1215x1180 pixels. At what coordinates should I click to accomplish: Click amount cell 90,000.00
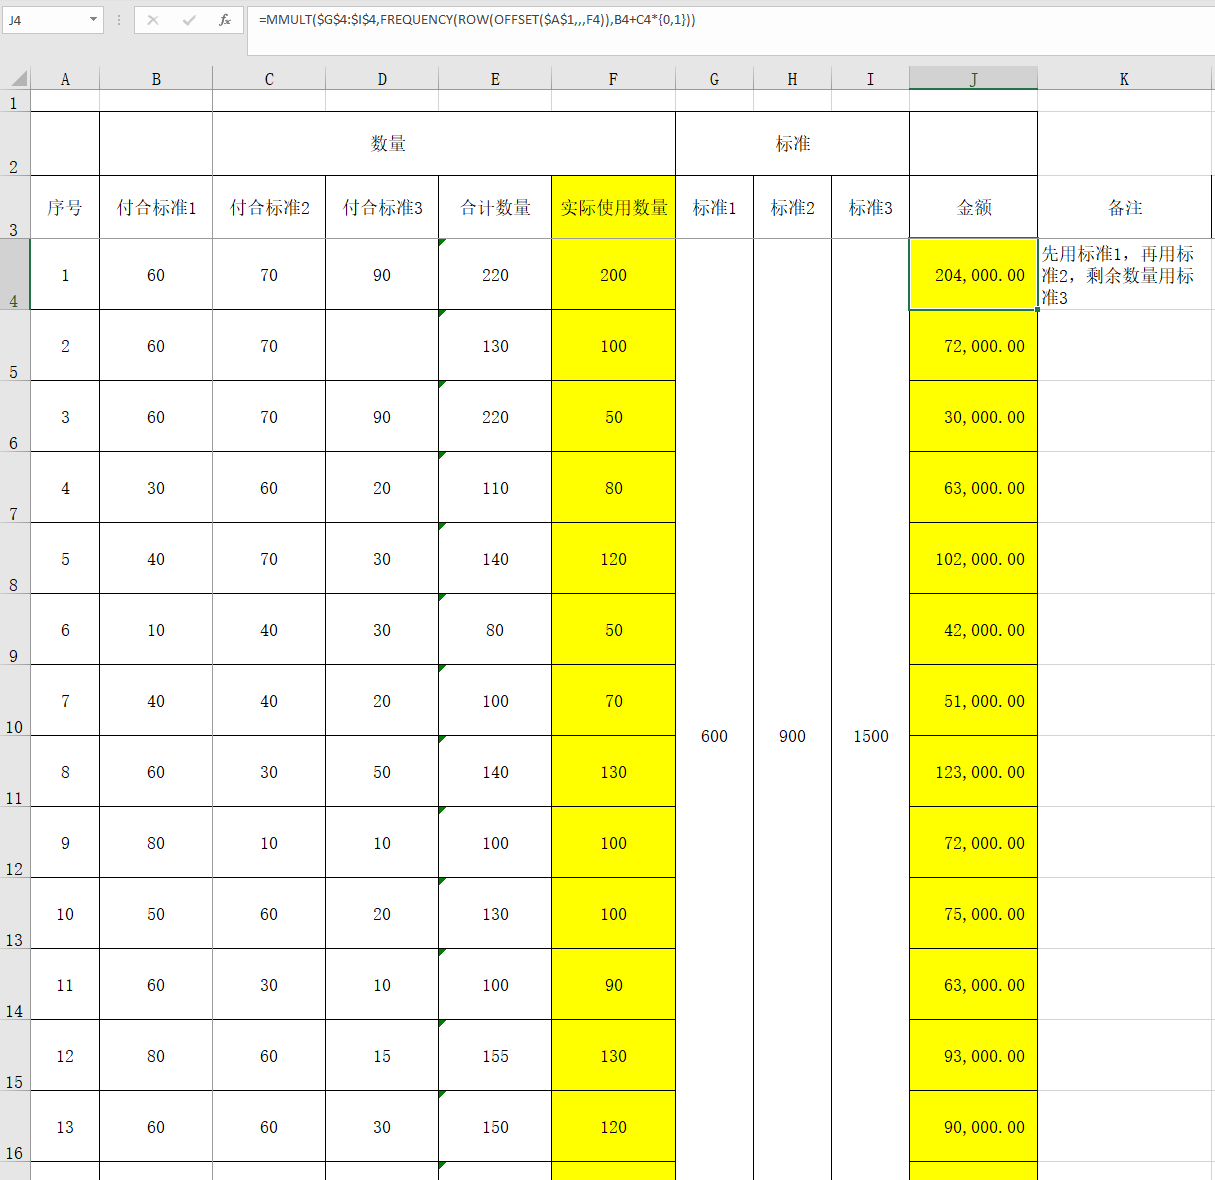pyautogui.click(x=973, y=1126)
